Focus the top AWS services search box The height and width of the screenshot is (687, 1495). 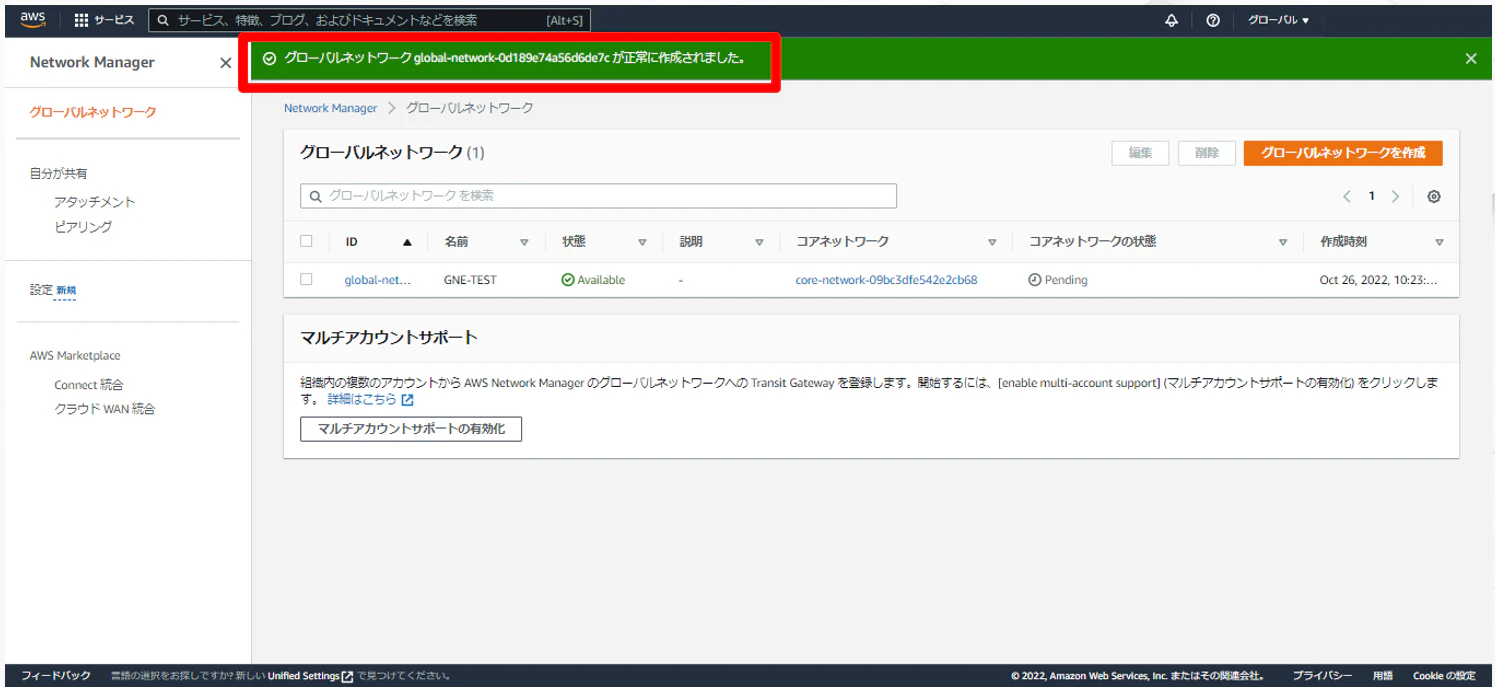(369, 20)
